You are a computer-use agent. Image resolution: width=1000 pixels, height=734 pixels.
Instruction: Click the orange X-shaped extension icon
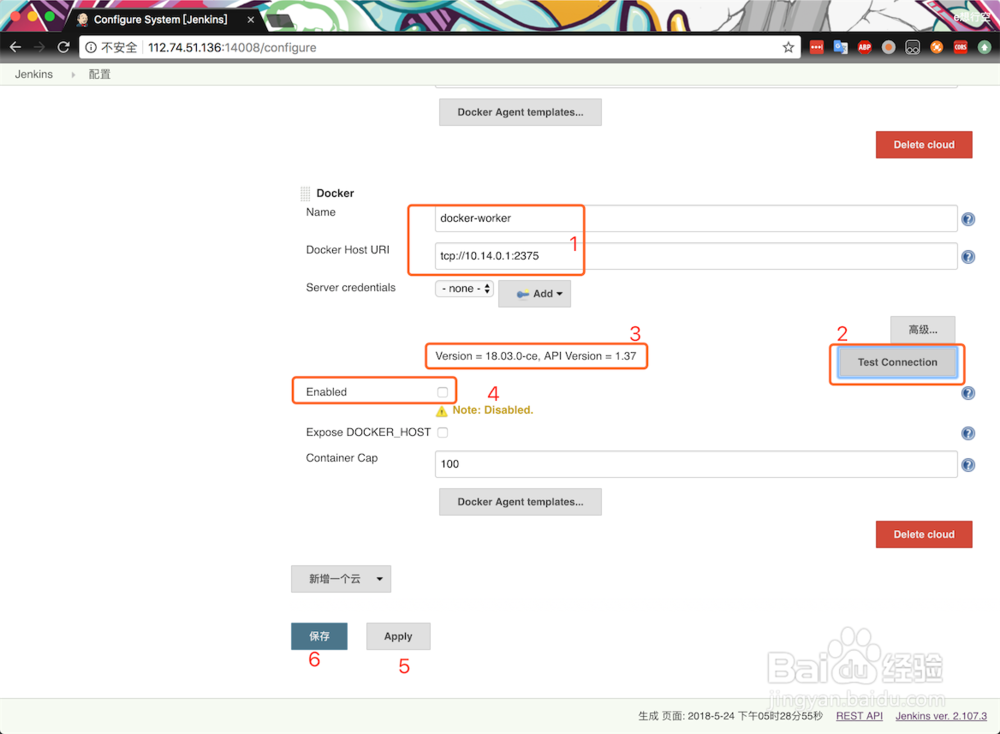click(x=936, y=47)
